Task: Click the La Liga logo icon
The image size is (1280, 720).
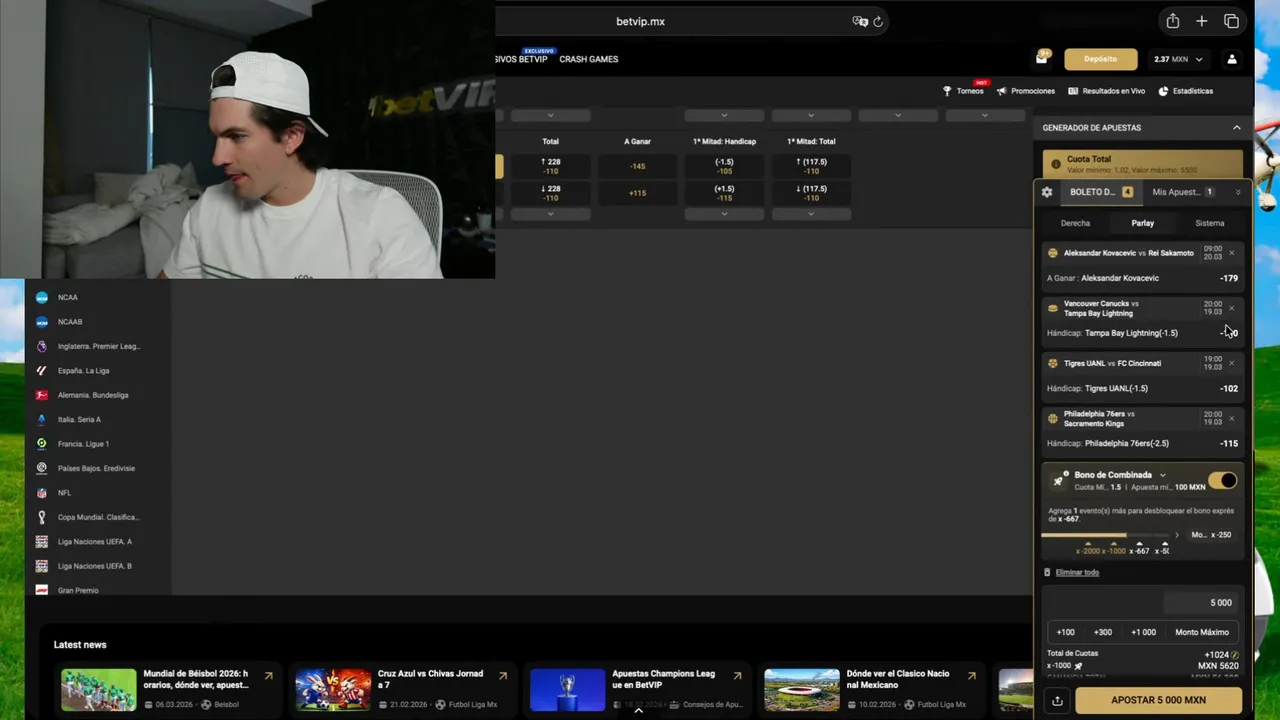Action: coord(42,371)
